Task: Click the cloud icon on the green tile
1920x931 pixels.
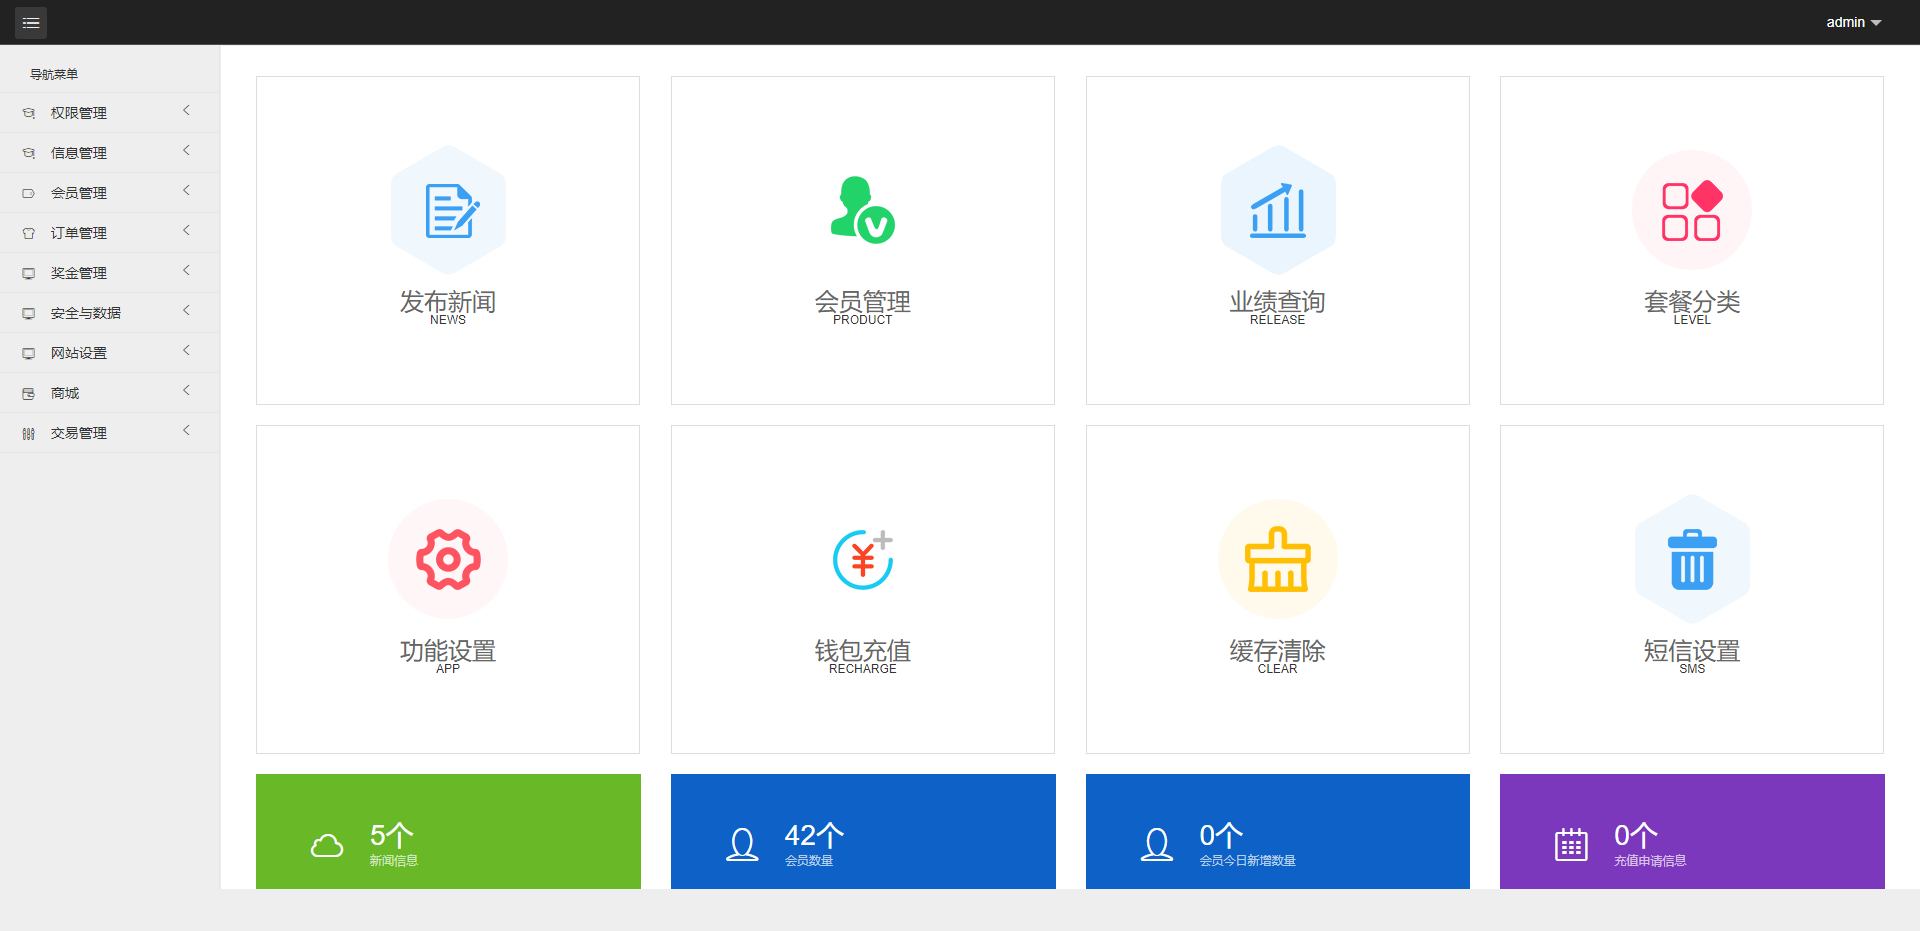Action: pyautogui.click(x=326, y=845)
